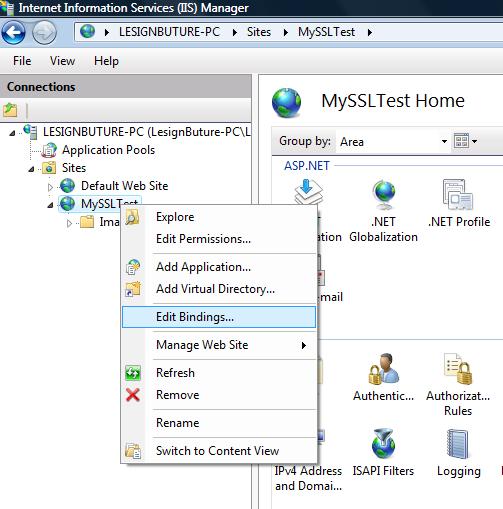Viewport: 503px width, 509px height.
Task: Collapse the LESIGNBUTURE-PC server node
Action: pyautogui.click(x=12, y=133)
